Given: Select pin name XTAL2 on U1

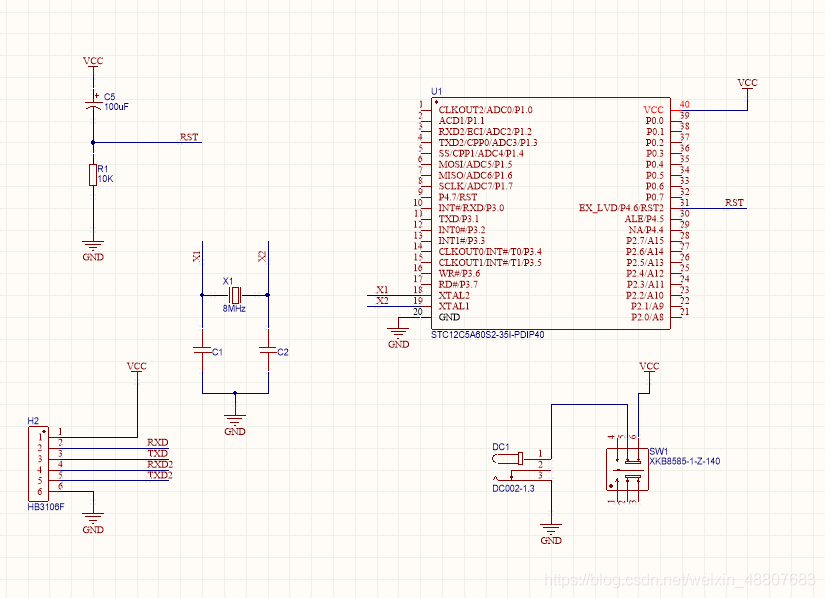Looking at the screenshot, I should [x=454, y=296].
